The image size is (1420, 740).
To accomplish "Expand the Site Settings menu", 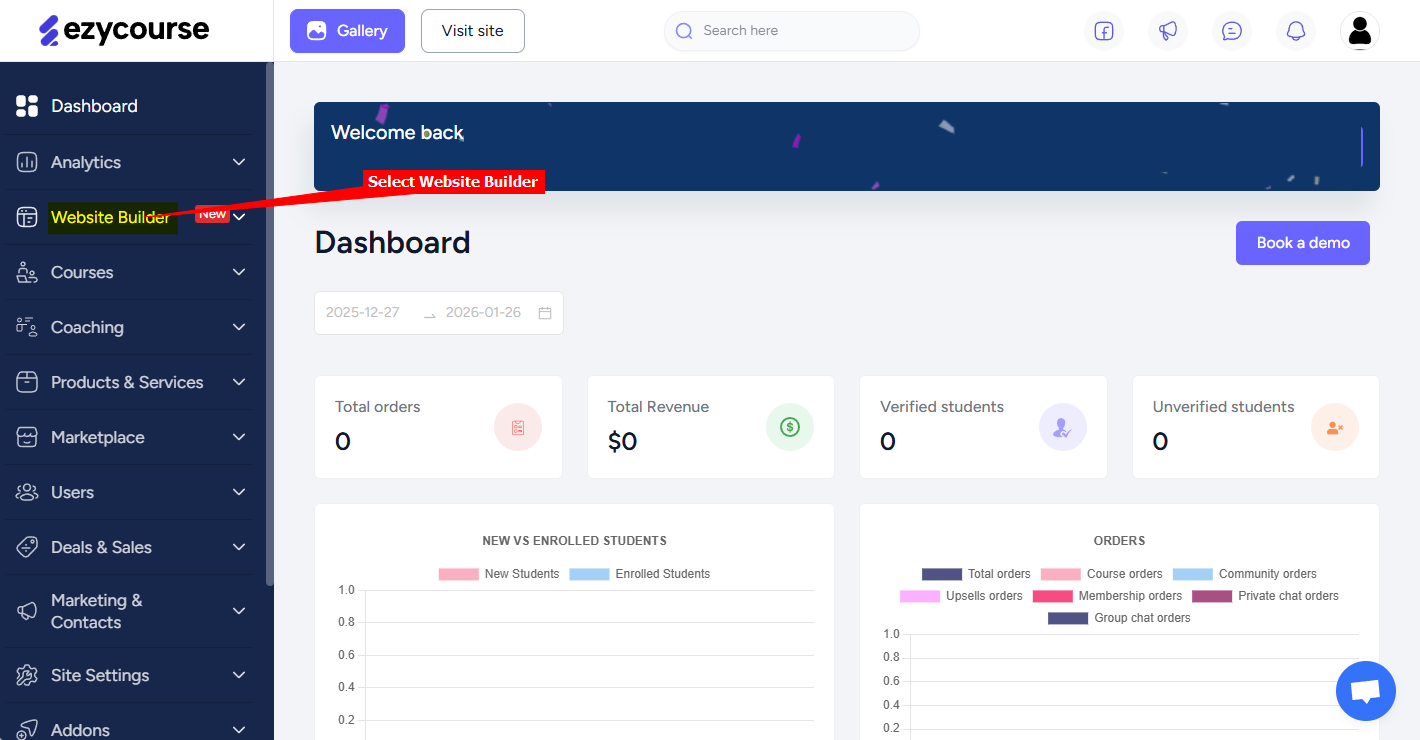I will (x=101, y=675).
